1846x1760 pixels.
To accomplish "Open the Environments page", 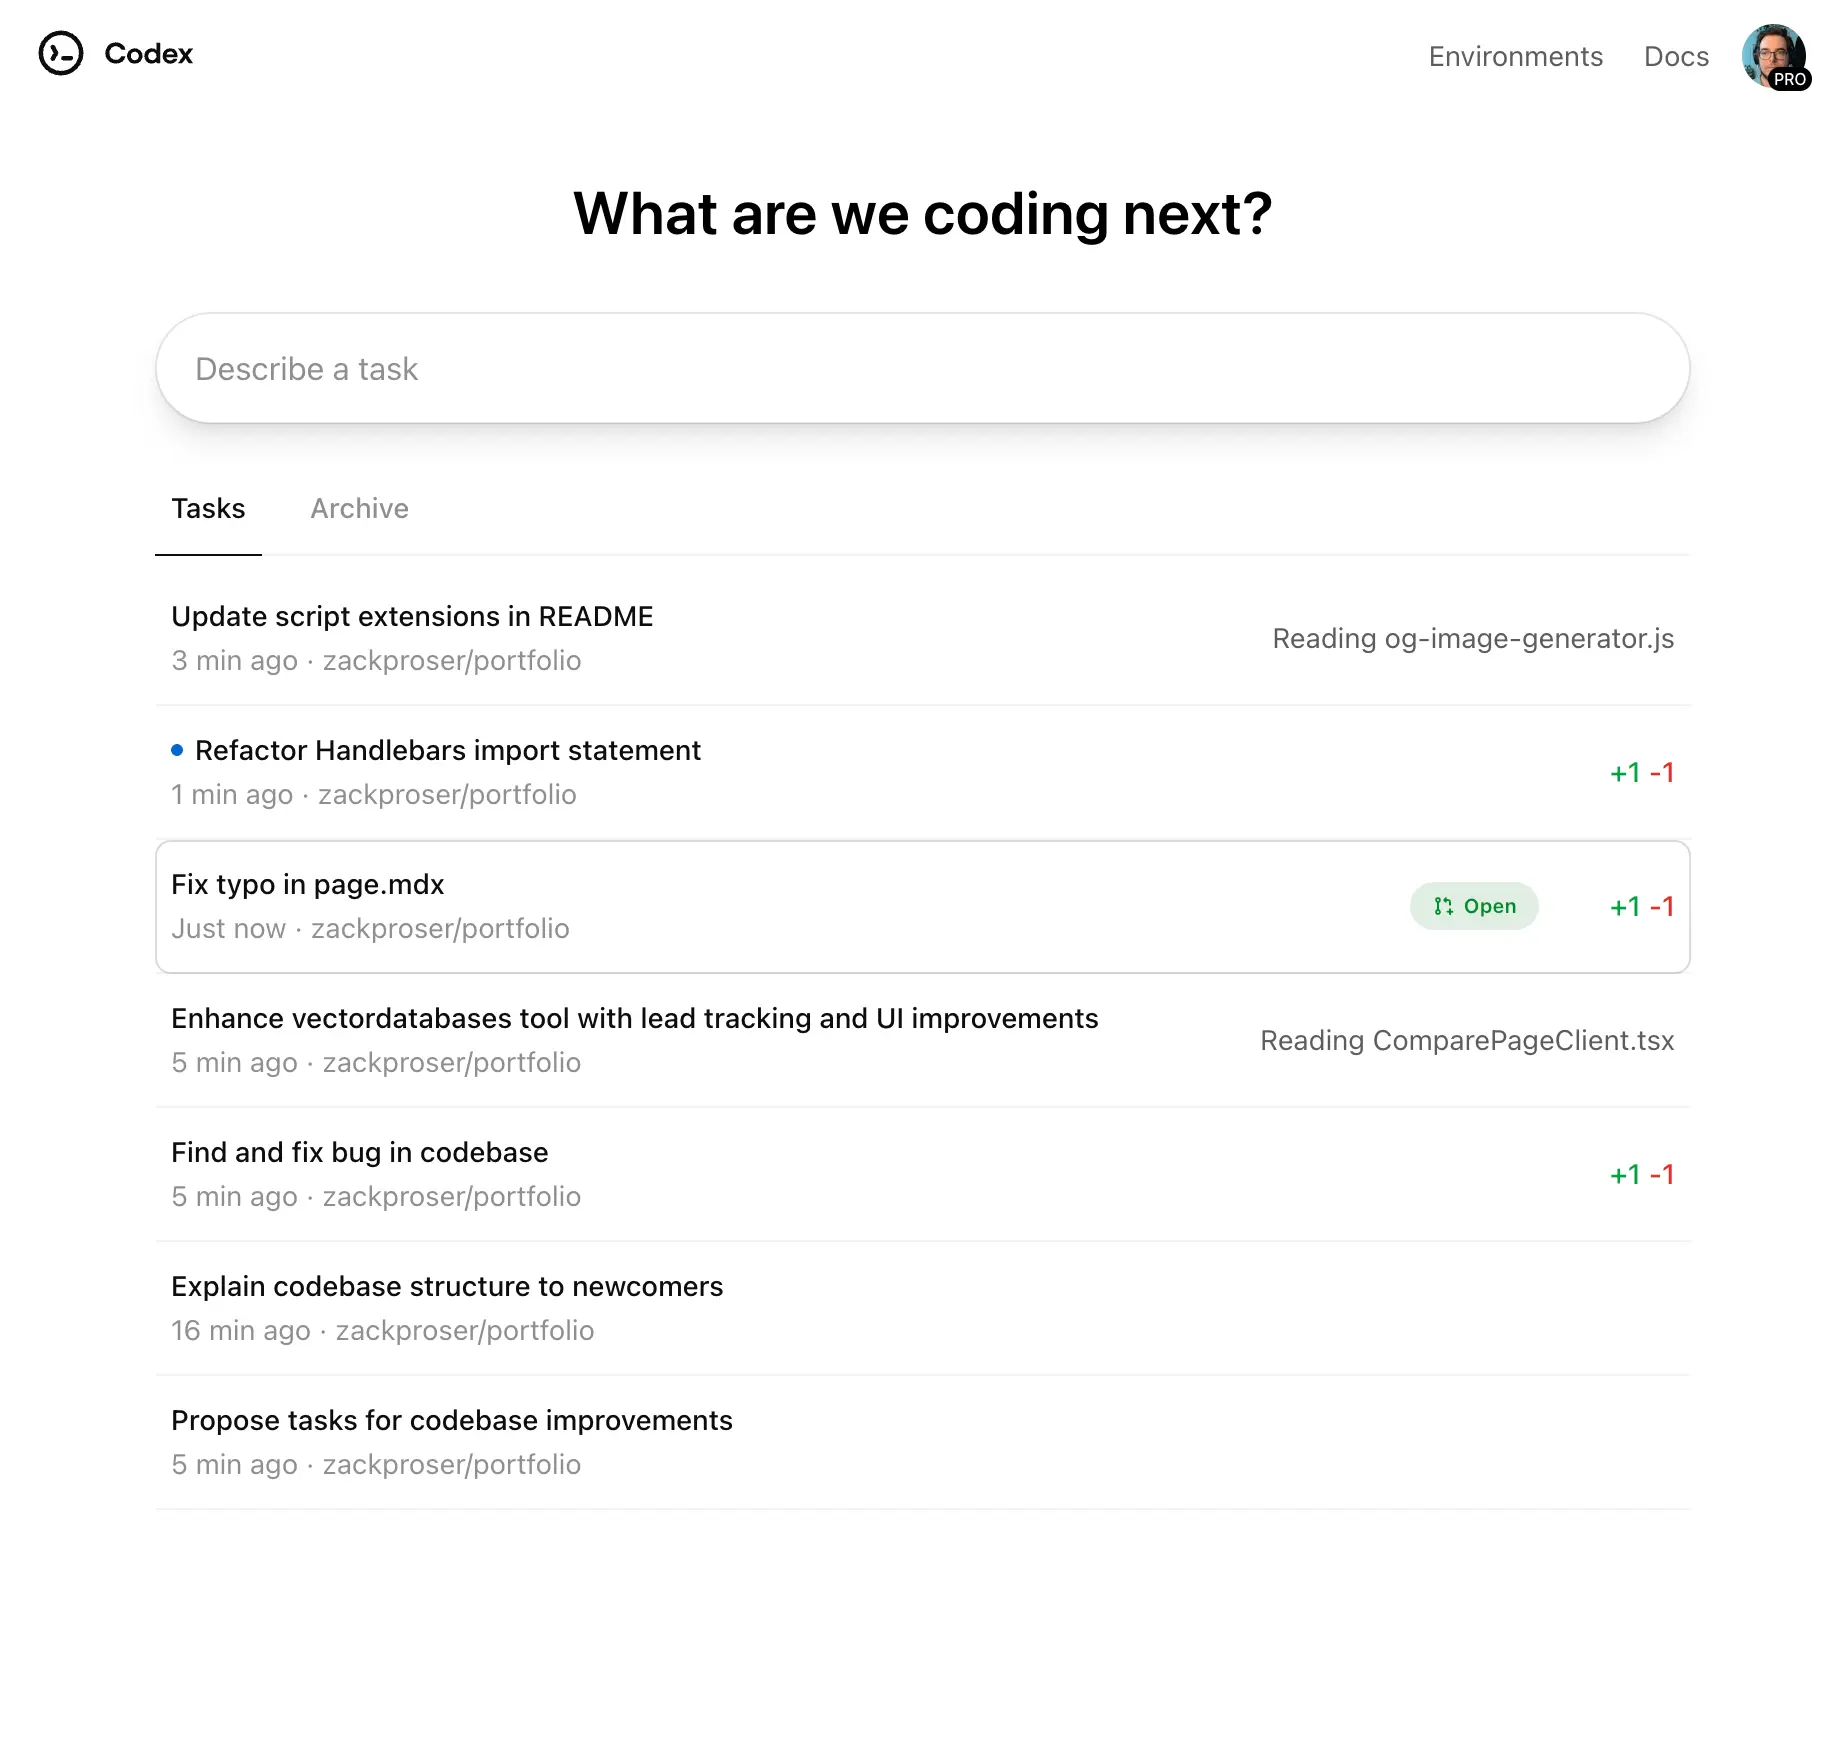I will [x=1514, y=56].
